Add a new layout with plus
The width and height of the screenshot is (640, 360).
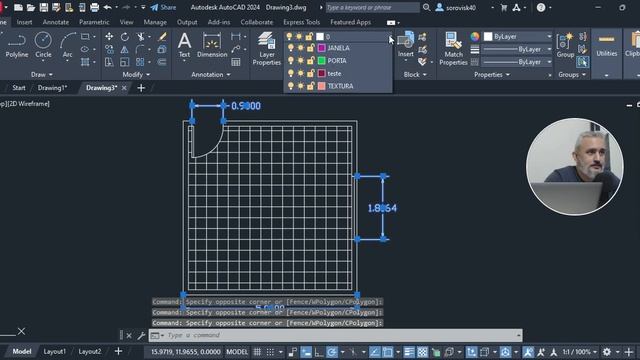coord(118,351)
